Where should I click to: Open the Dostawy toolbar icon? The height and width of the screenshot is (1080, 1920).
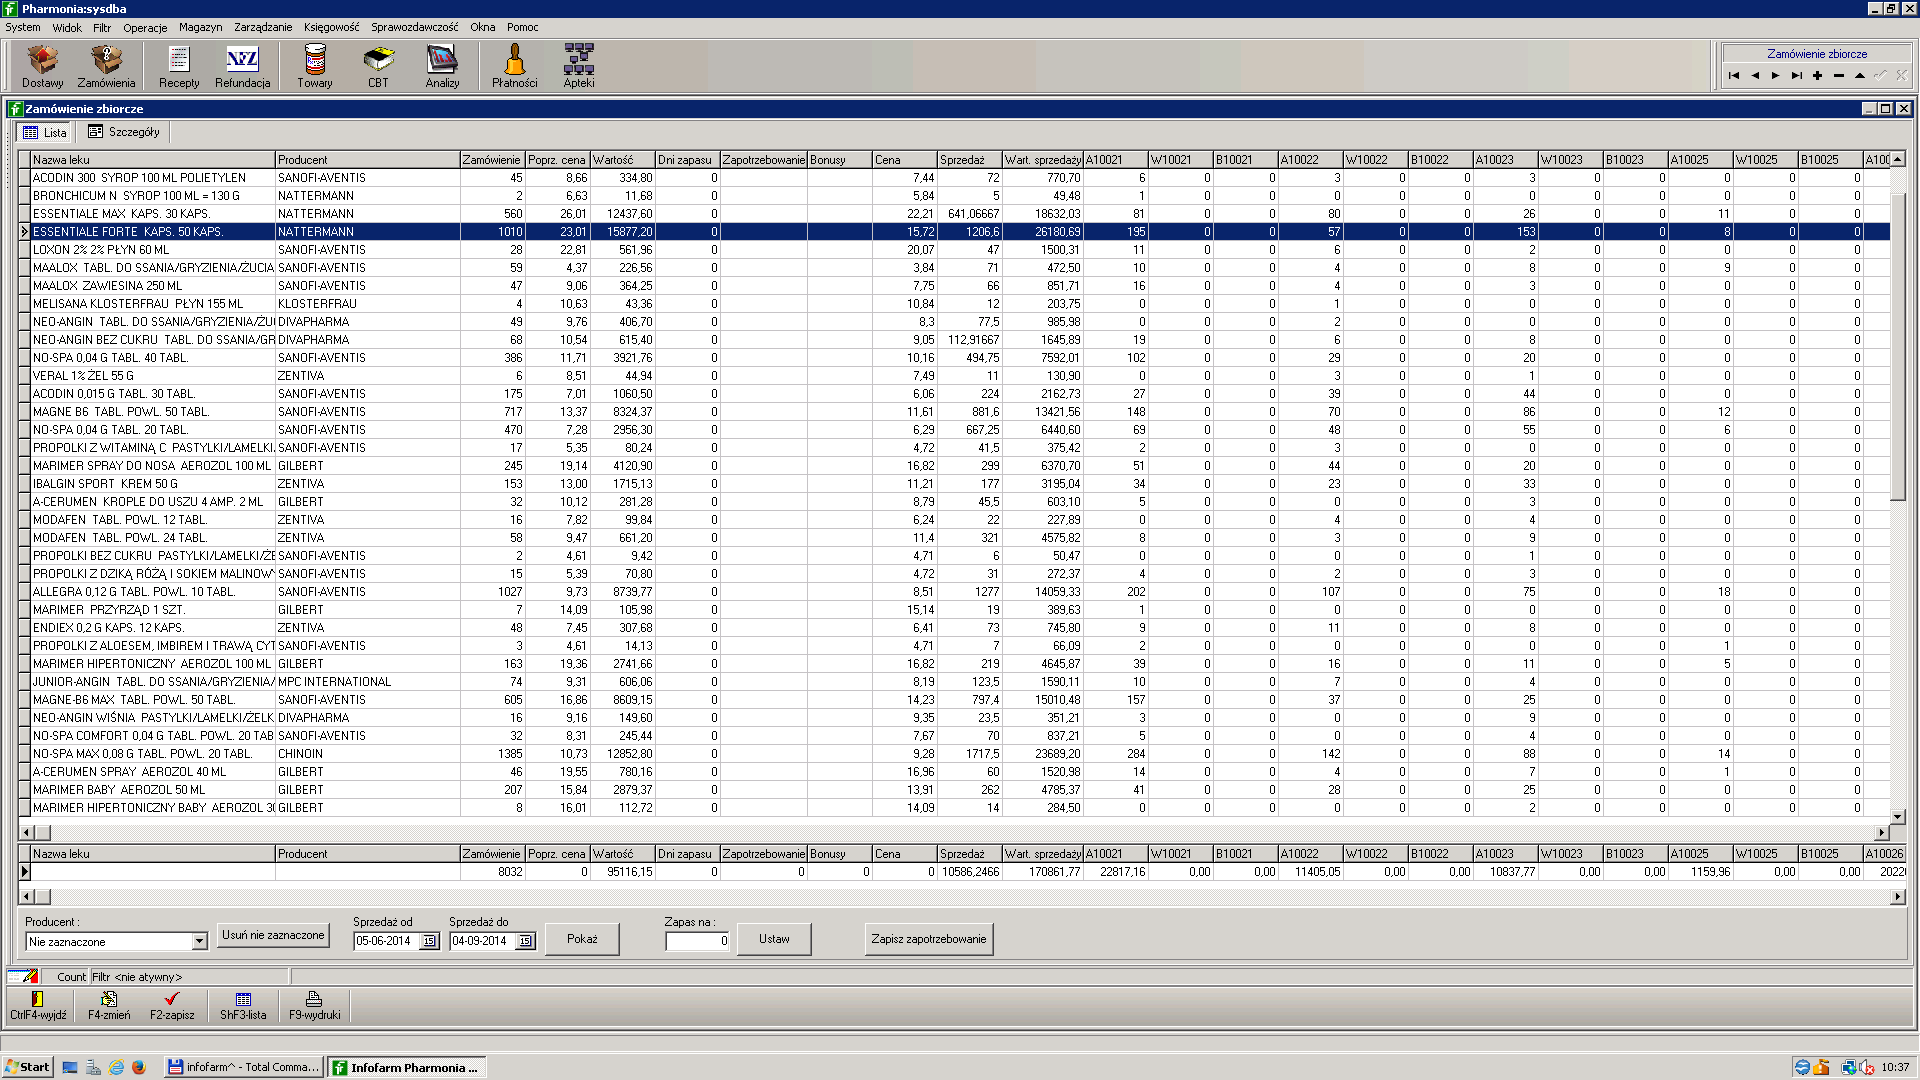(x=42, y=66)
